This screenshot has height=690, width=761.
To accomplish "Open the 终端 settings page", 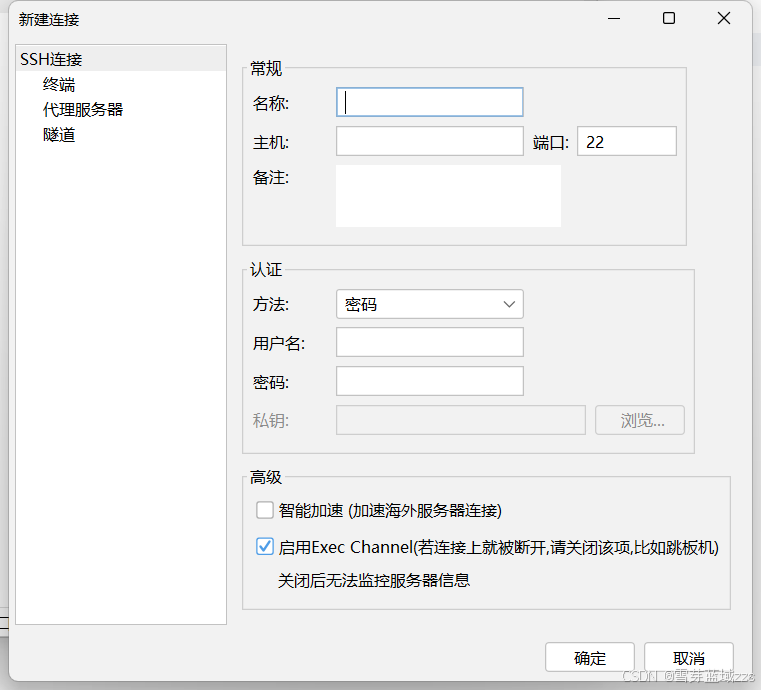I will (59, 85).
